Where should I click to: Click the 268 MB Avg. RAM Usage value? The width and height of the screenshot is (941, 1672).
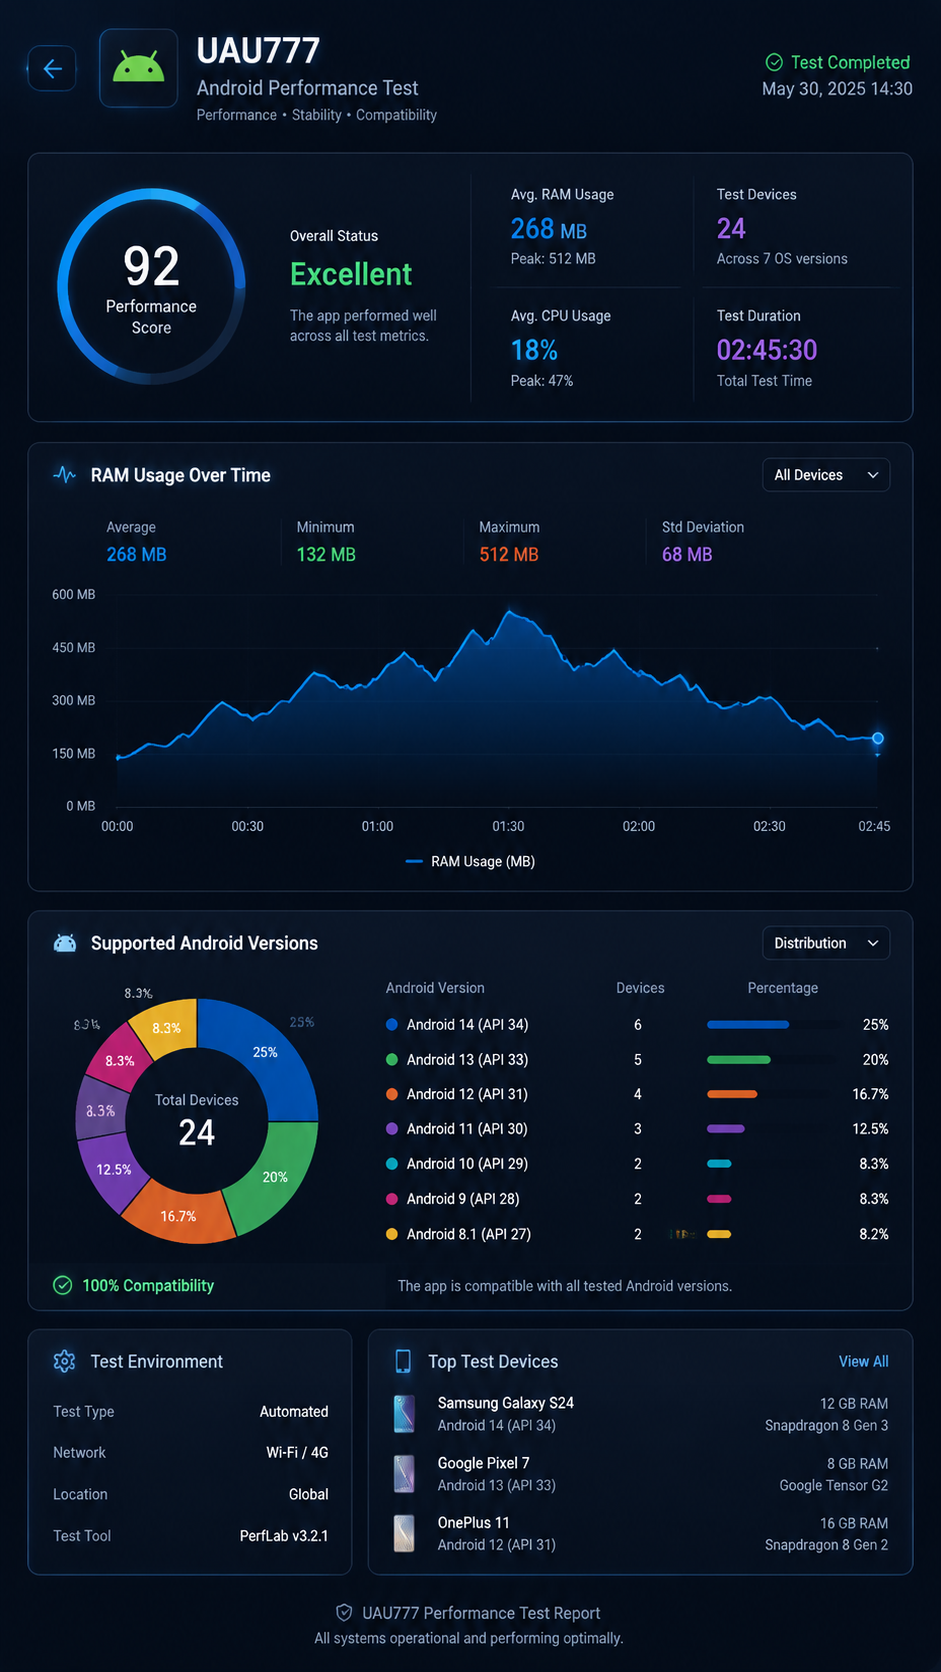549,229
